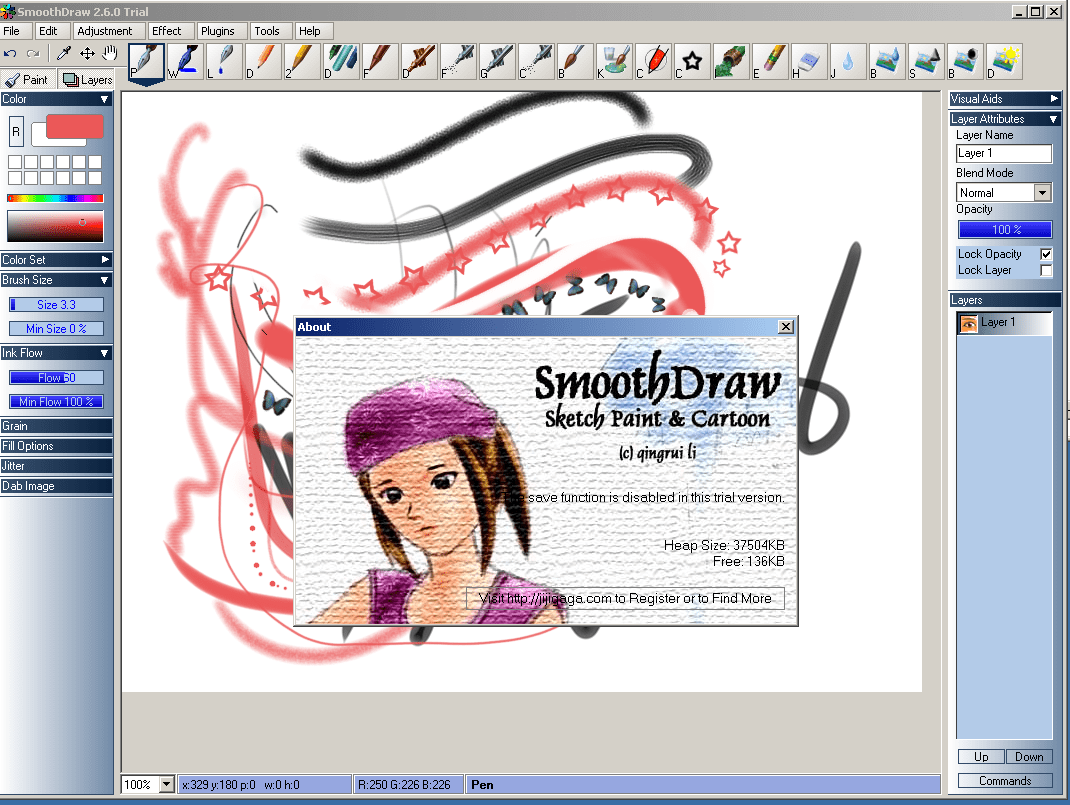1070x805 pixels.
Task: Select the yellow pencil tool labeled 2
Action: [x=302, y=62]
